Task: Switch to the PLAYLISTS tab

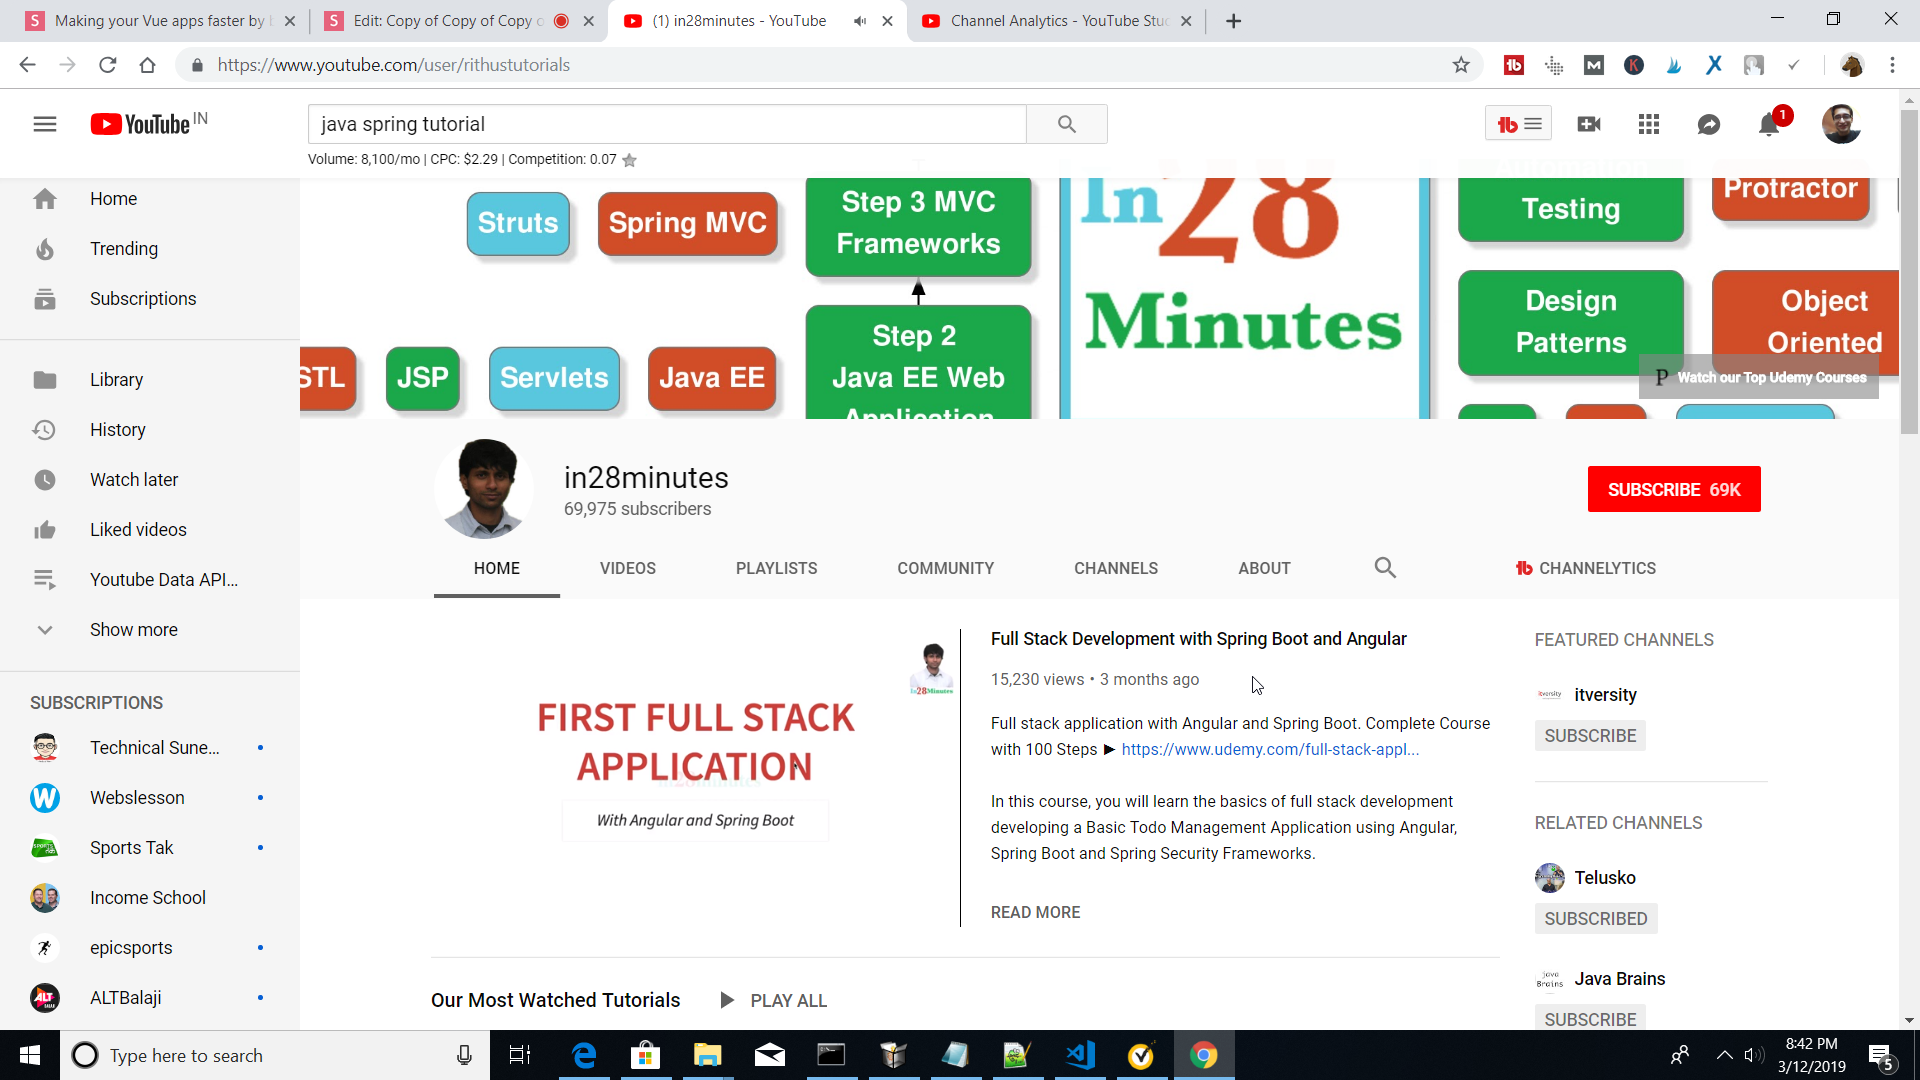Action: click(776, 568)
